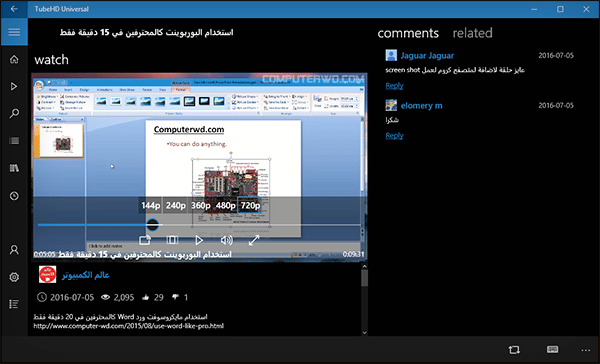The width and height of the screenshot is (600, 364).
Task: Open the account user icon
Action: (x=14, y=250)
